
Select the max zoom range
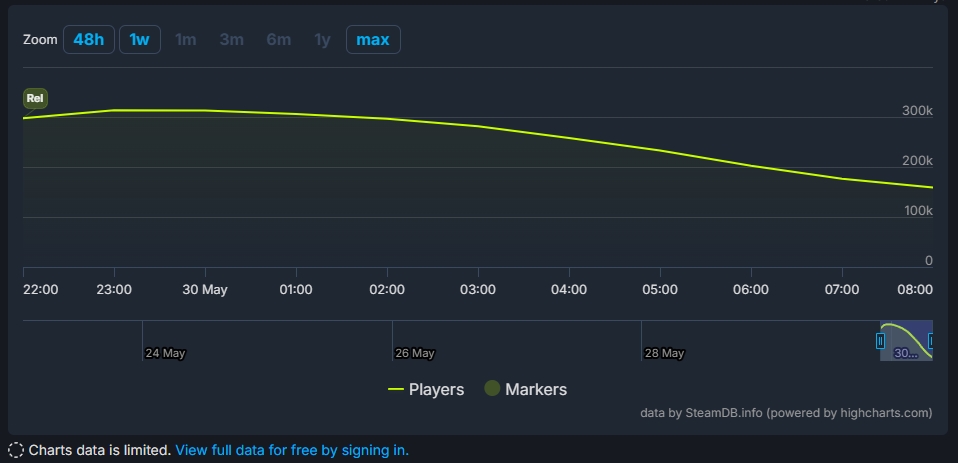(373, 40)
